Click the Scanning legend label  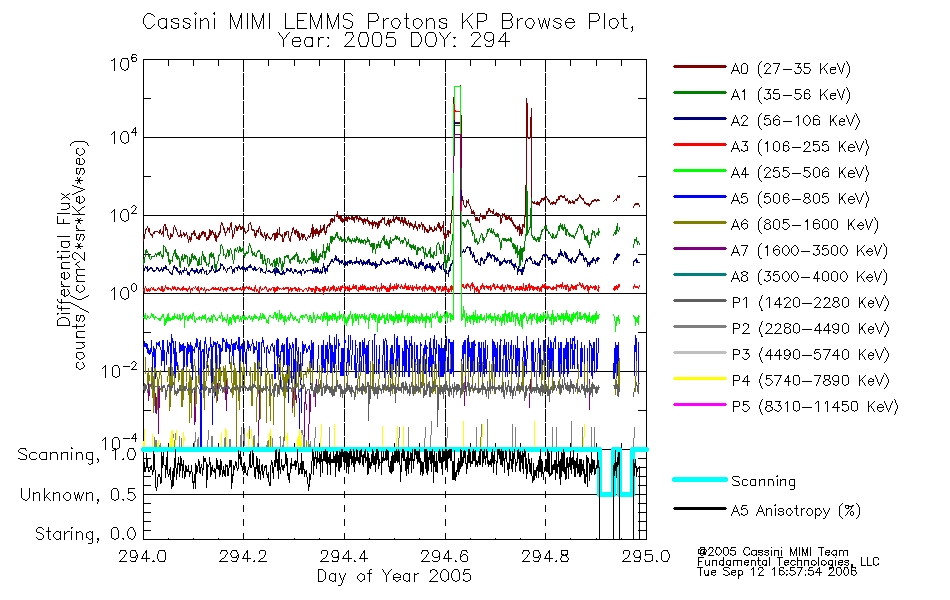(763, 482)
